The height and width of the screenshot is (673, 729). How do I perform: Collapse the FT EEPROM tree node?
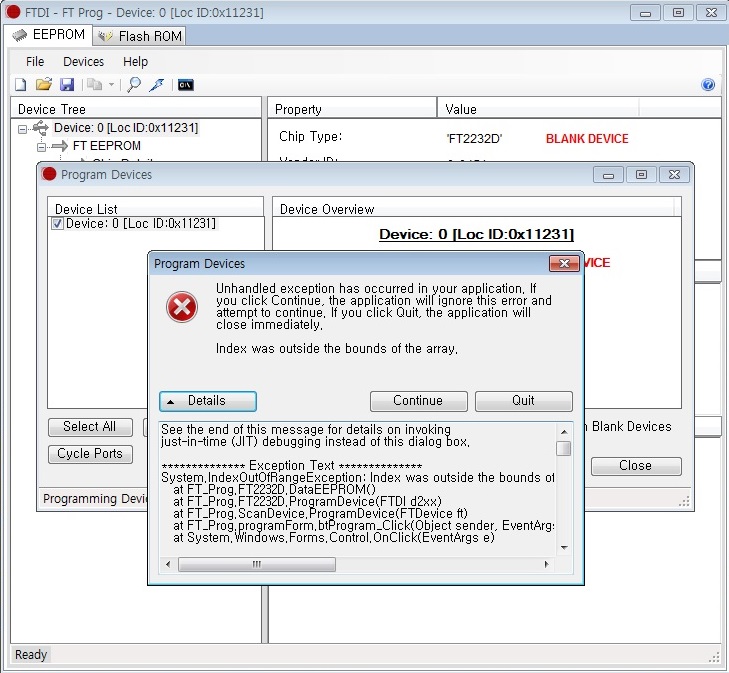pos(41,147)
